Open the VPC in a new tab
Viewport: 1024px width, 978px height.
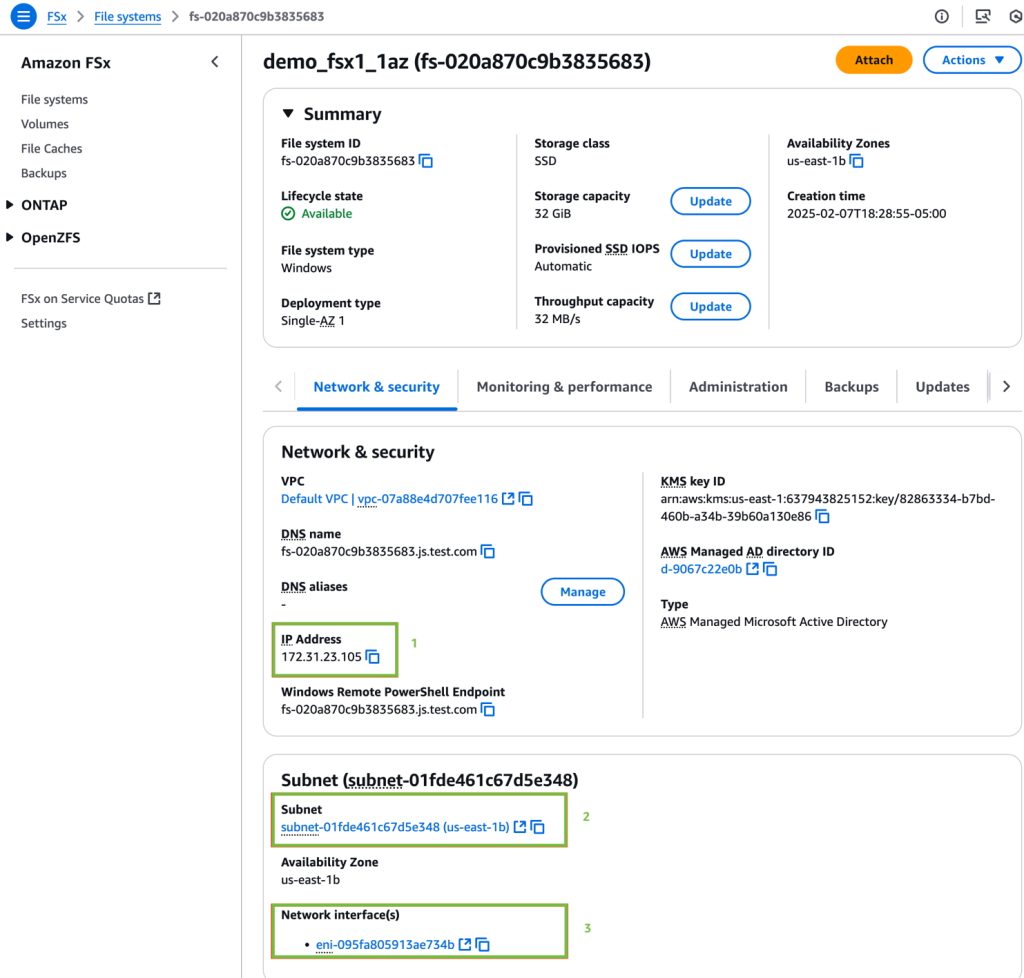coord(508,498)
